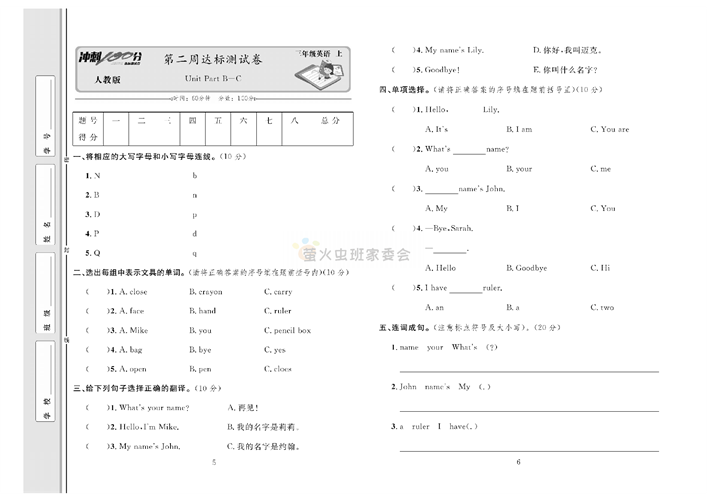
Task: Click the option 'C. pencil box'
Action: pyautogui.click(x=287, y=330)
